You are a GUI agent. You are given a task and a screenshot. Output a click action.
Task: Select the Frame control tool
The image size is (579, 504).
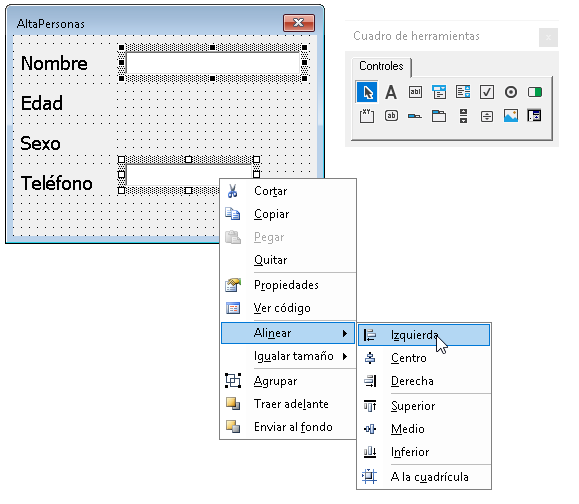coord(367,116)
